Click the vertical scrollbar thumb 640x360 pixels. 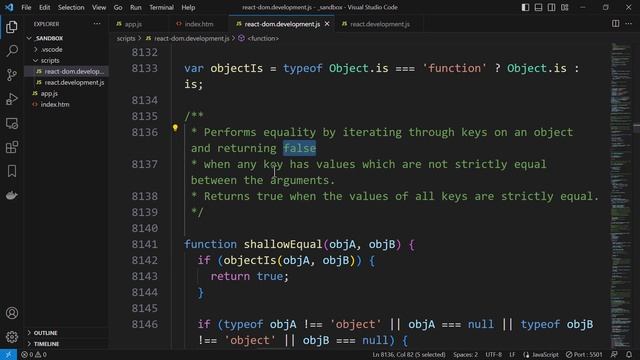(x=637, y=128)
